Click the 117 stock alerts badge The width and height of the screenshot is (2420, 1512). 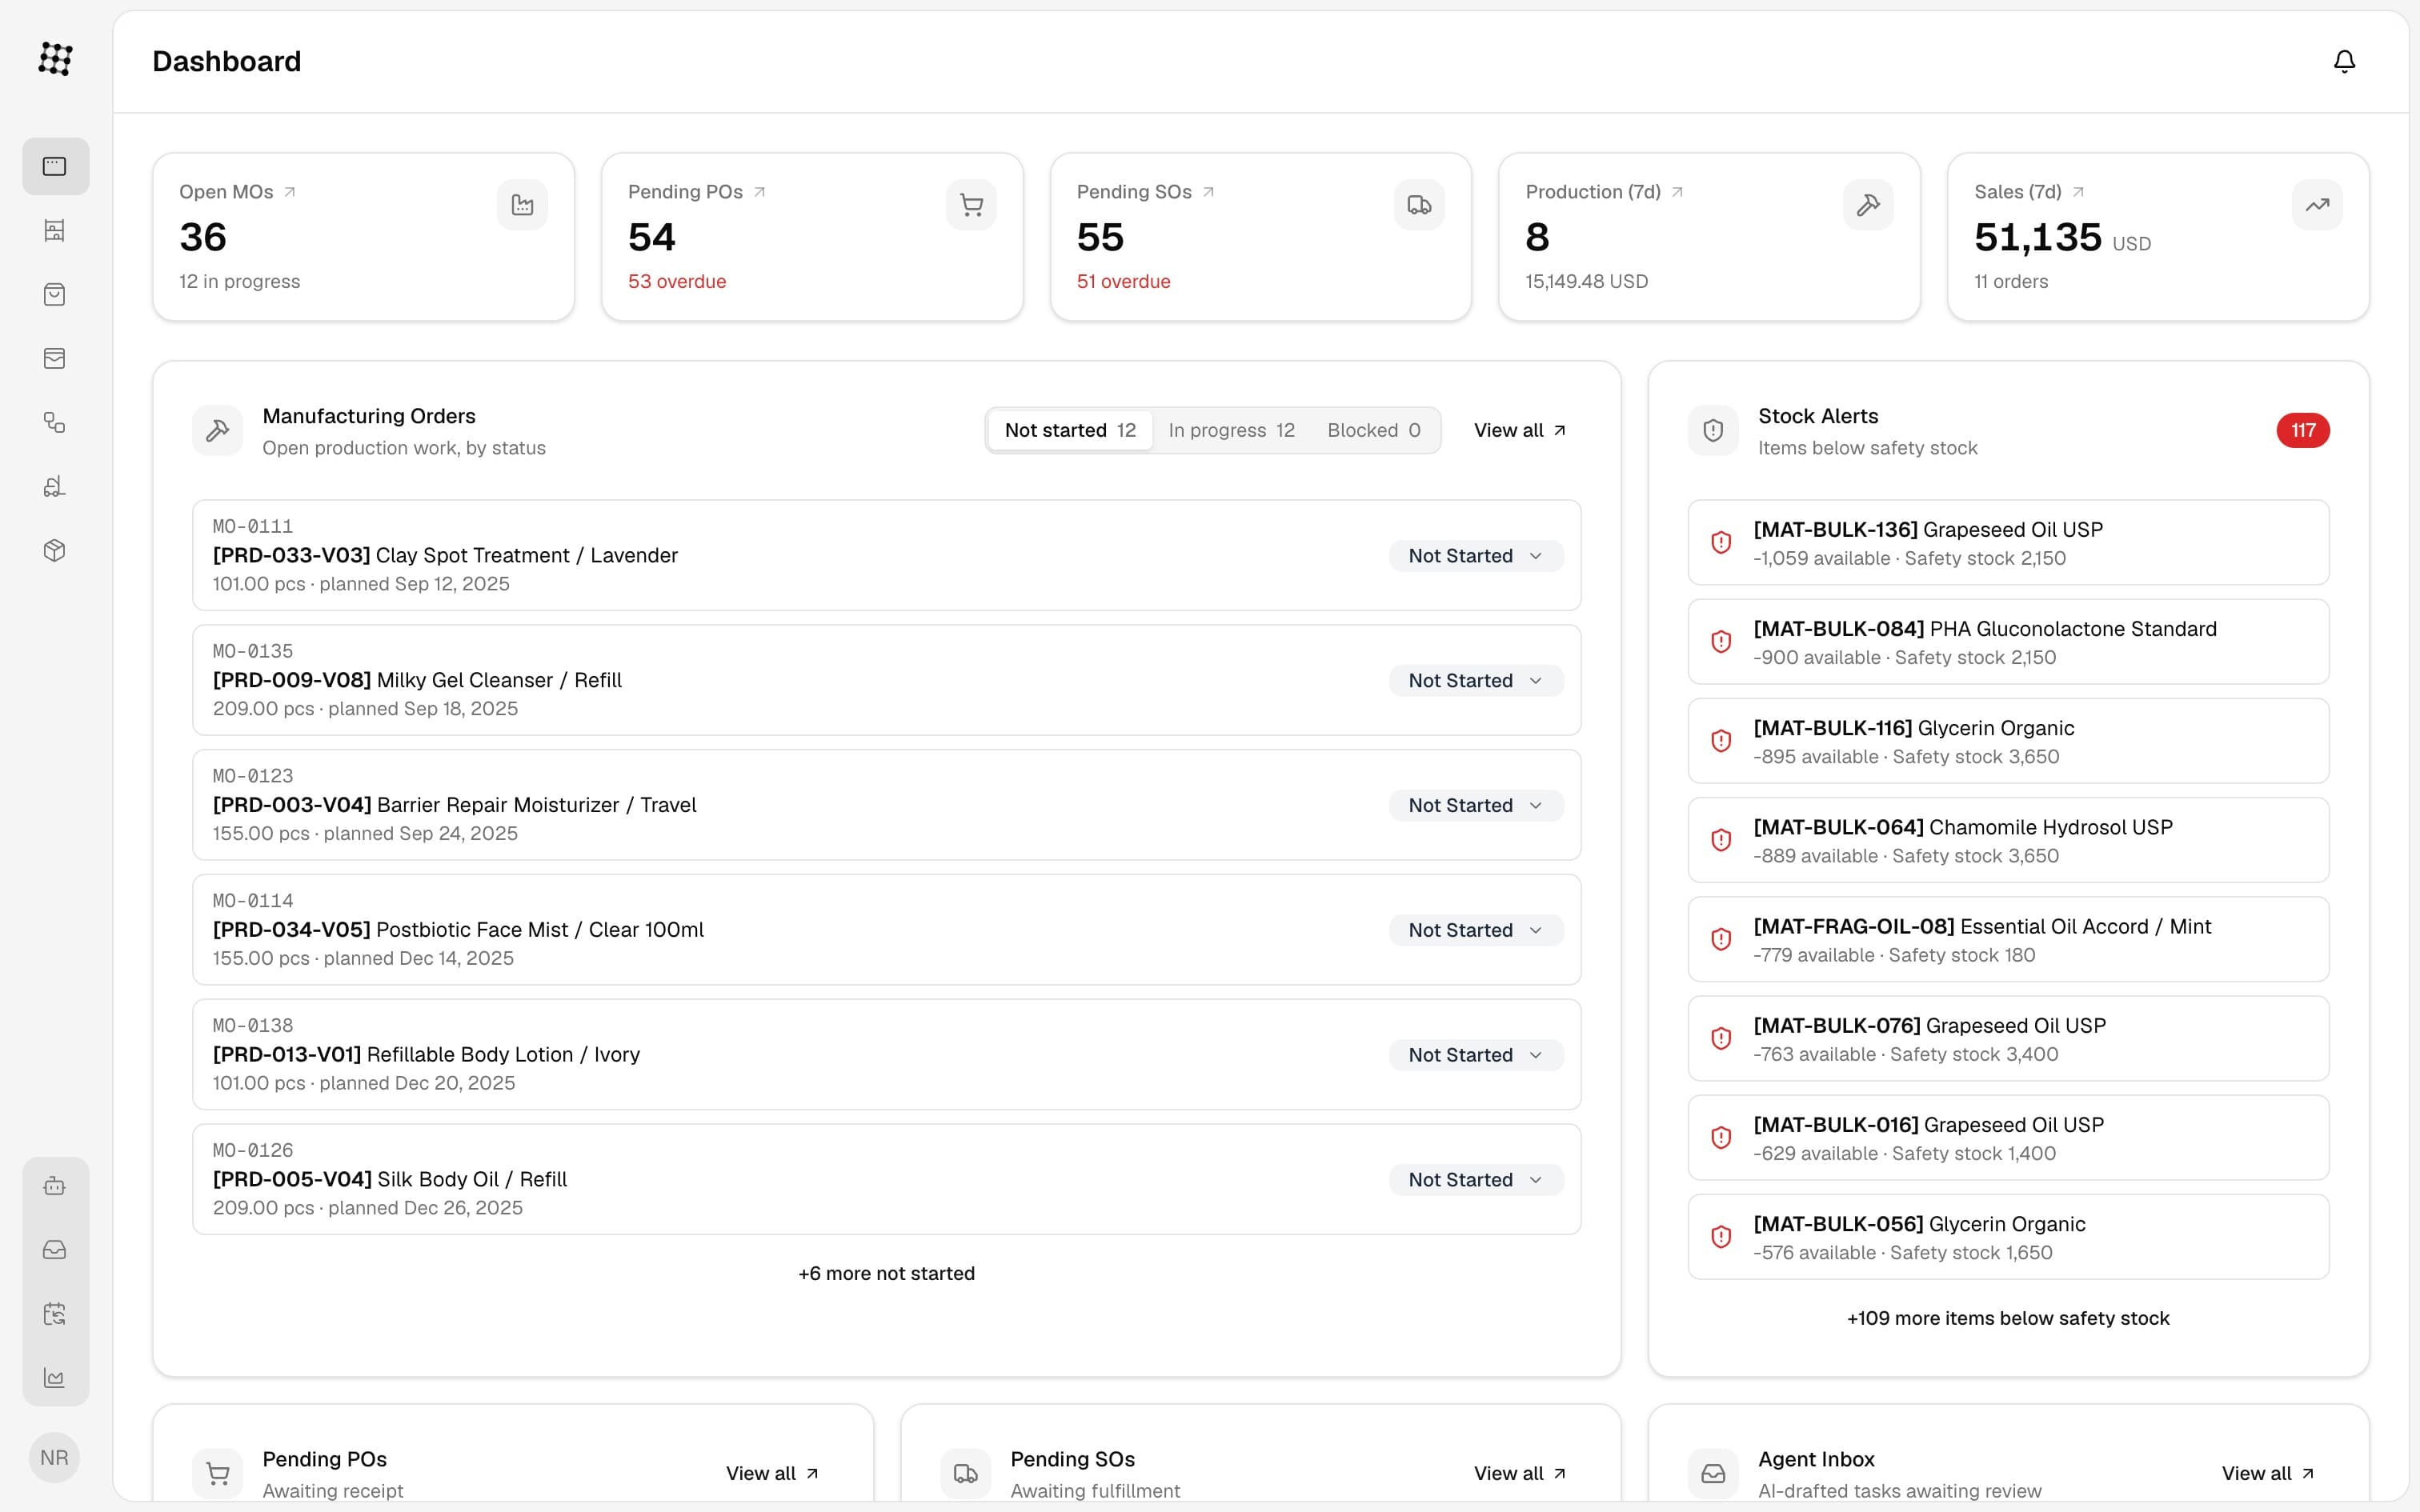[2302, 430]
